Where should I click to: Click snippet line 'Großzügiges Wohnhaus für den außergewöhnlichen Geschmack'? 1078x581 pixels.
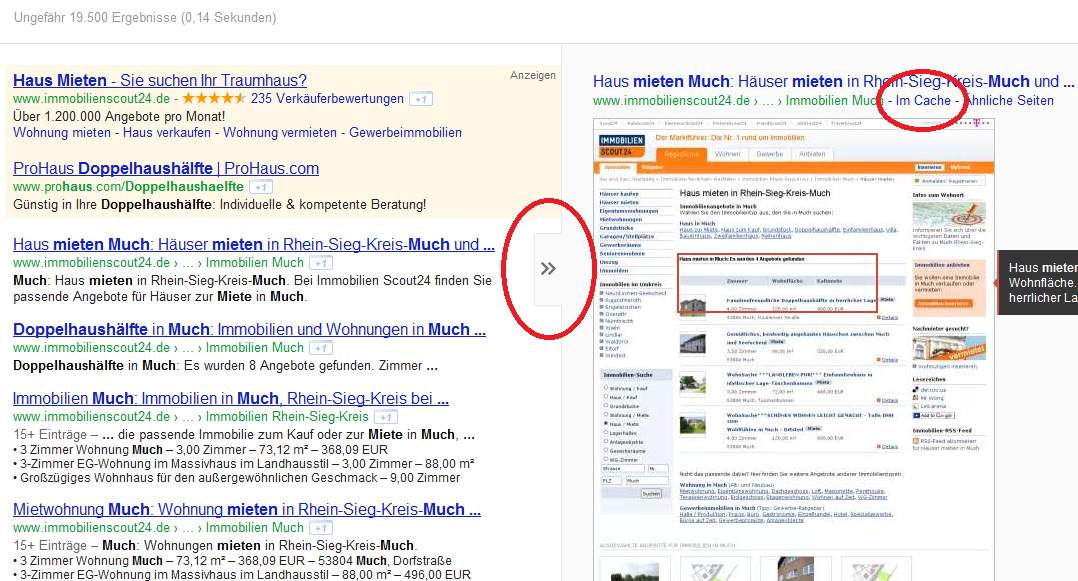tap(236, 478)
